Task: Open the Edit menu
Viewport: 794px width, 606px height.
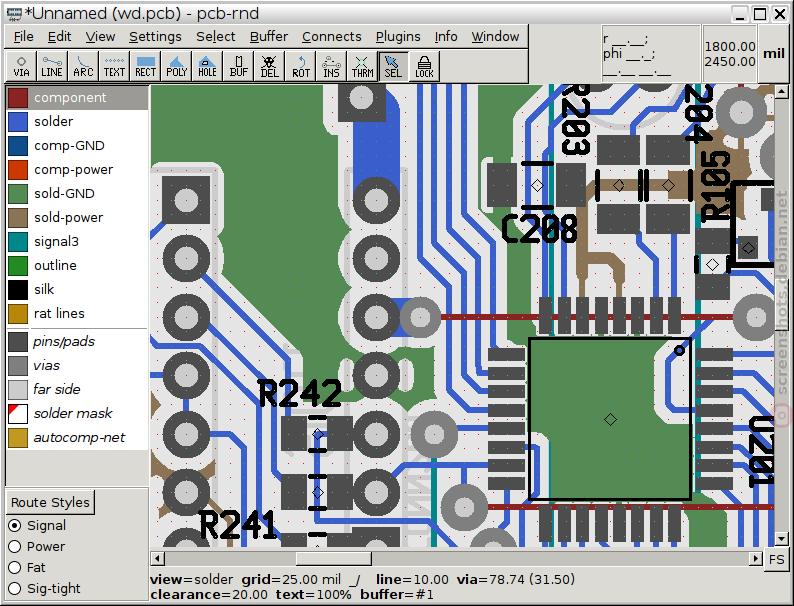Action: [x=59, y=36]
